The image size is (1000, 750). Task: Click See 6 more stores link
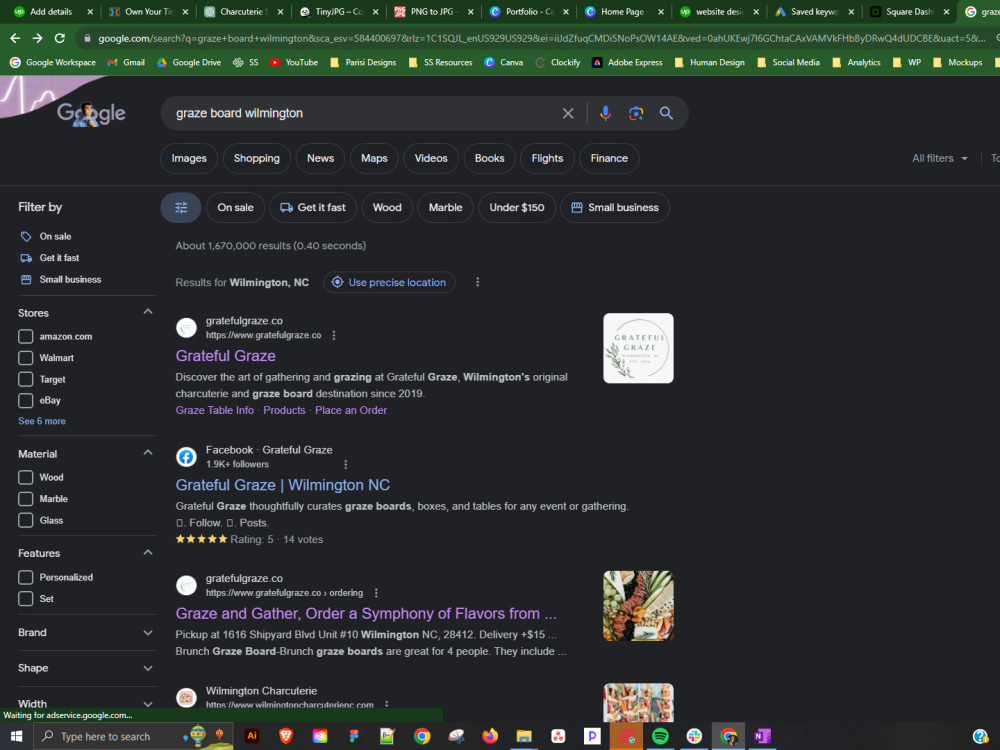pos(42,421)
